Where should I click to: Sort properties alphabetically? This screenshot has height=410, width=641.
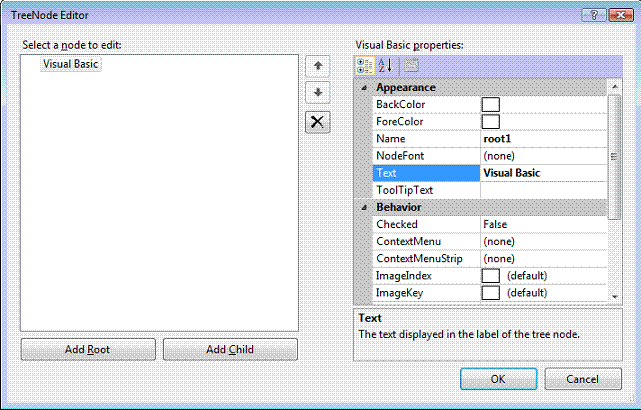pos(385,66)
